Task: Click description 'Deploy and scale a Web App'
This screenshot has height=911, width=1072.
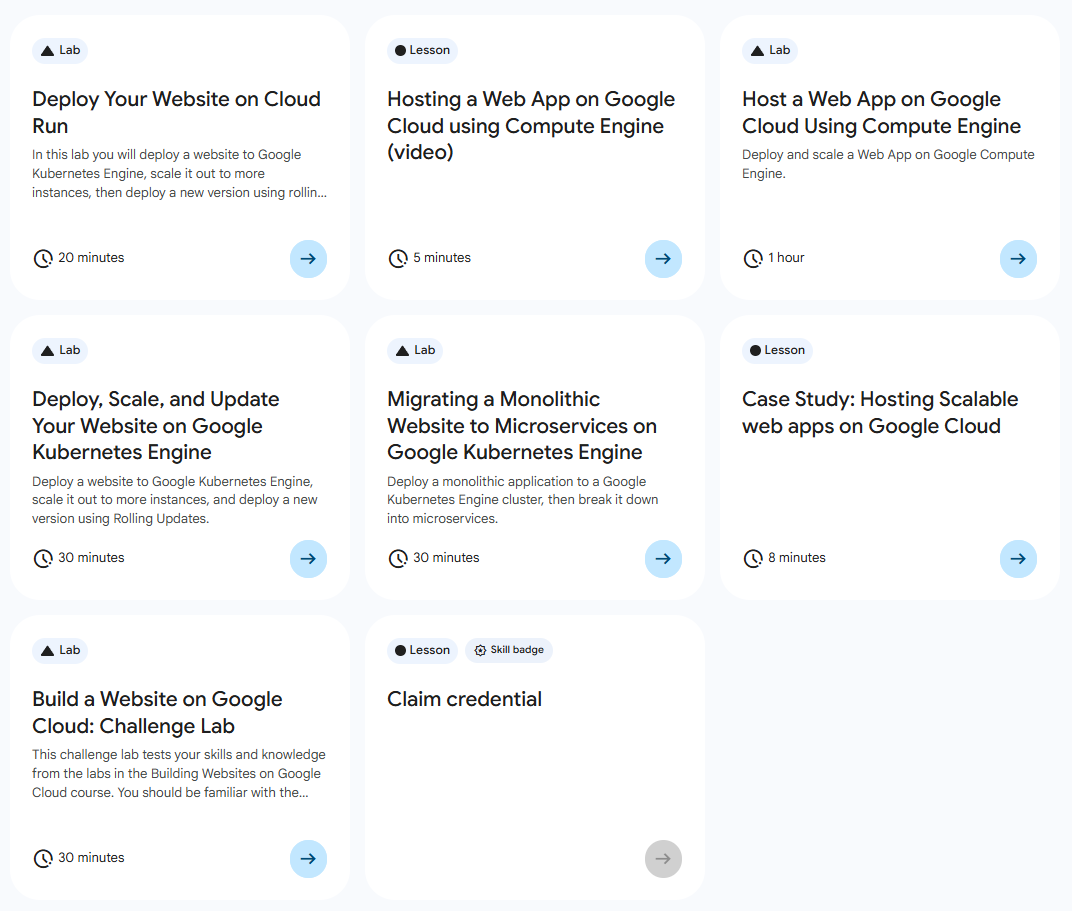Action: tap(888, 164)
